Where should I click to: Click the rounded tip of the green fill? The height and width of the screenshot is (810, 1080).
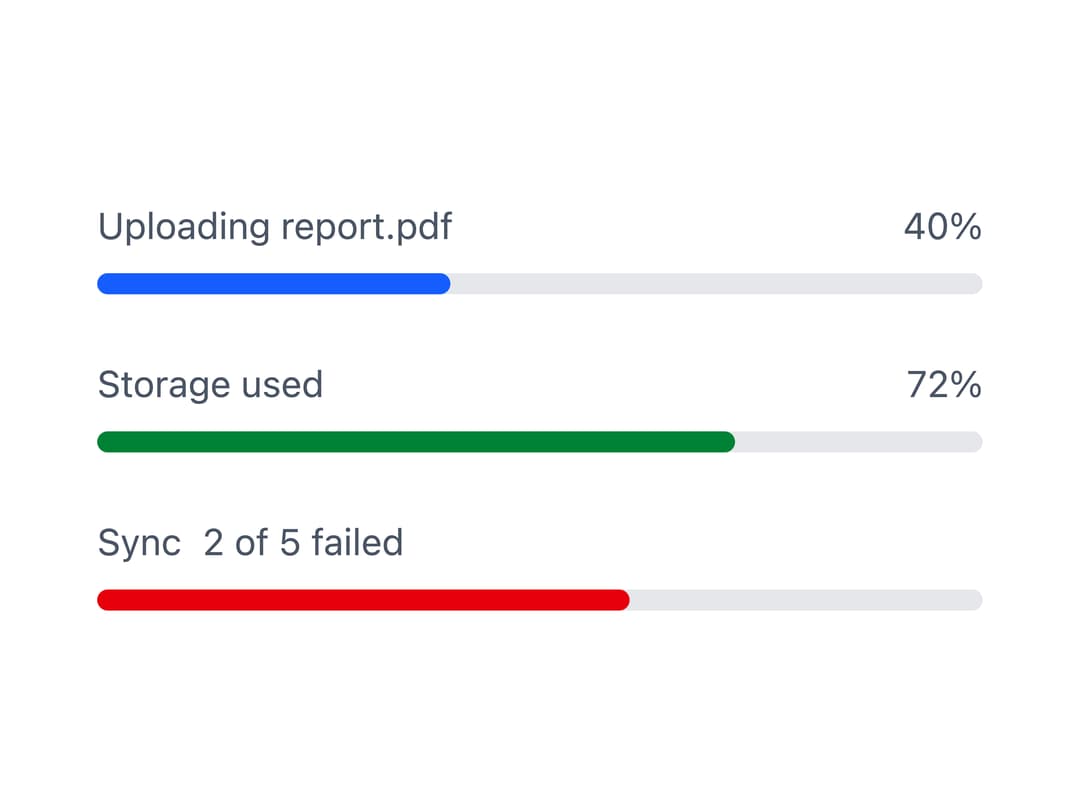pyautogui.click(x=729, y=442)
